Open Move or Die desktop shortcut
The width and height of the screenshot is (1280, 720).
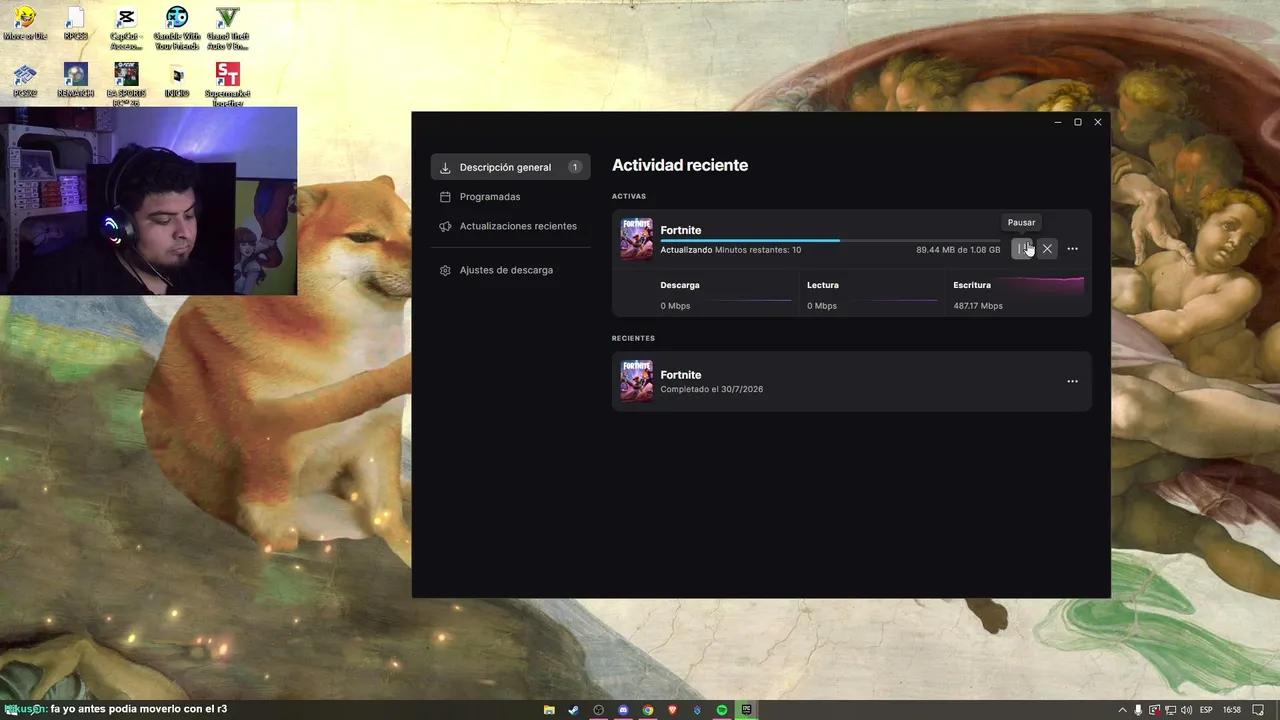[x=24, y=24]
